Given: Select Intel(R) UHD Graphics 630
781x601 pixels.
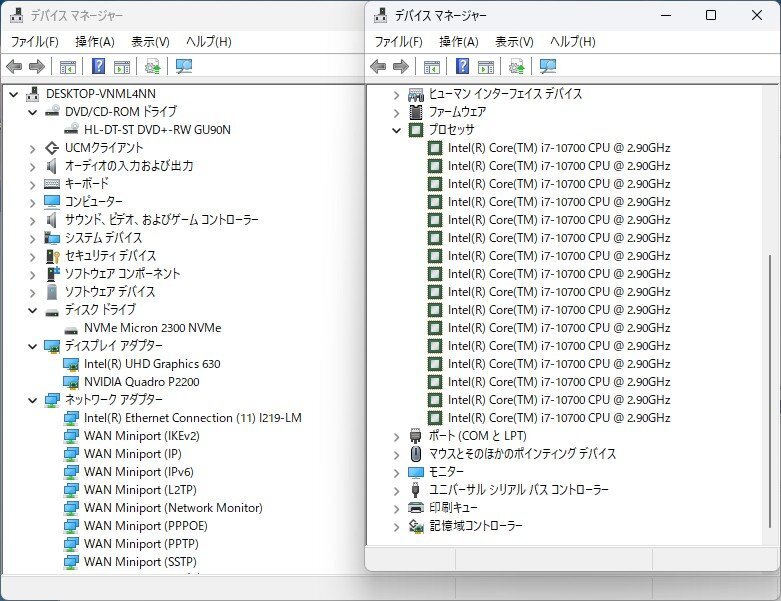Looking at the screenshot, I should pos(152,364).
